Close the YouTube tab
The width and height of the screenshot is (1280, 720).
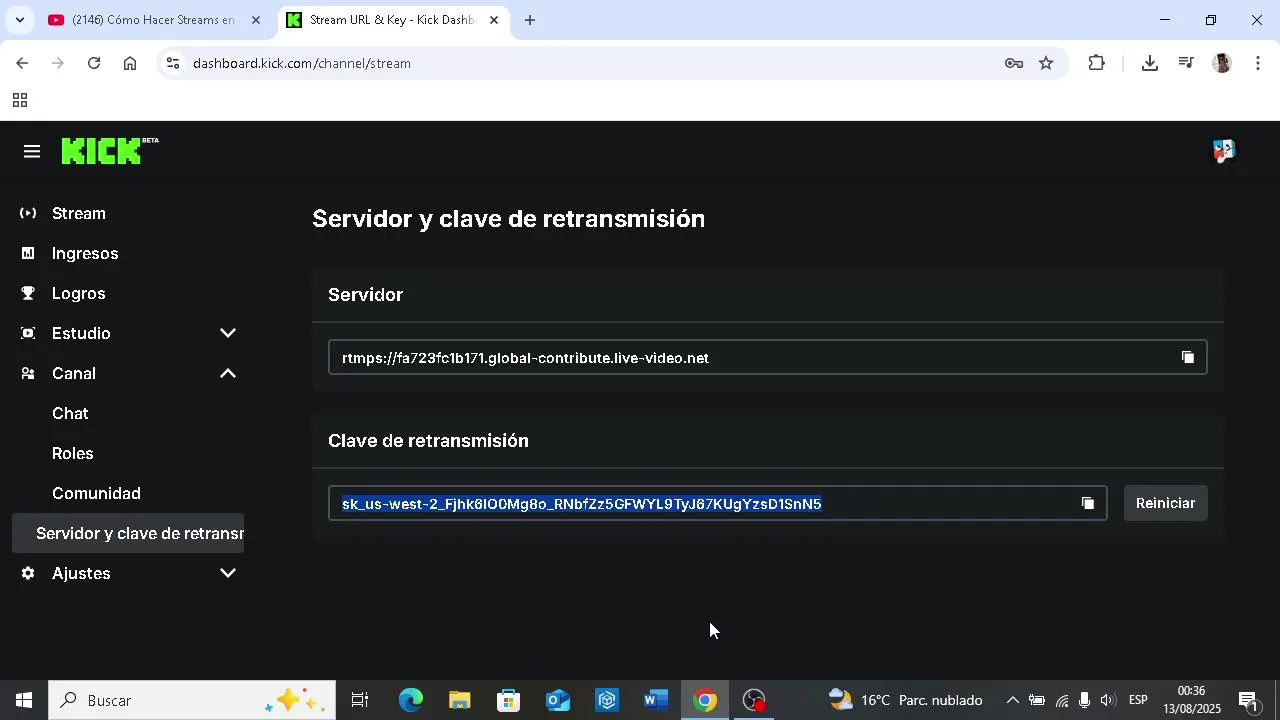[x=255, y=20]
